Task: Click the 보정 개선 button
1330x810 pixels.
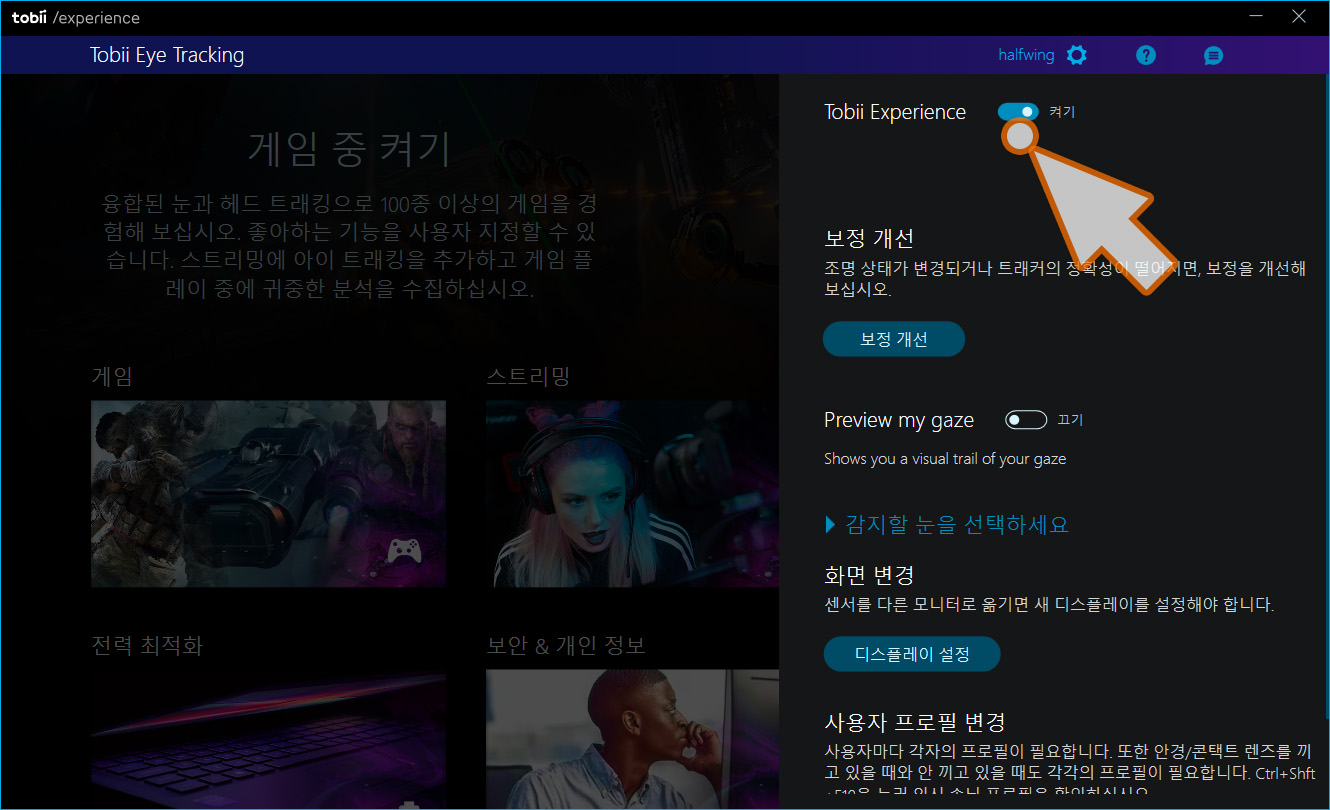Action: click(894, 339)
